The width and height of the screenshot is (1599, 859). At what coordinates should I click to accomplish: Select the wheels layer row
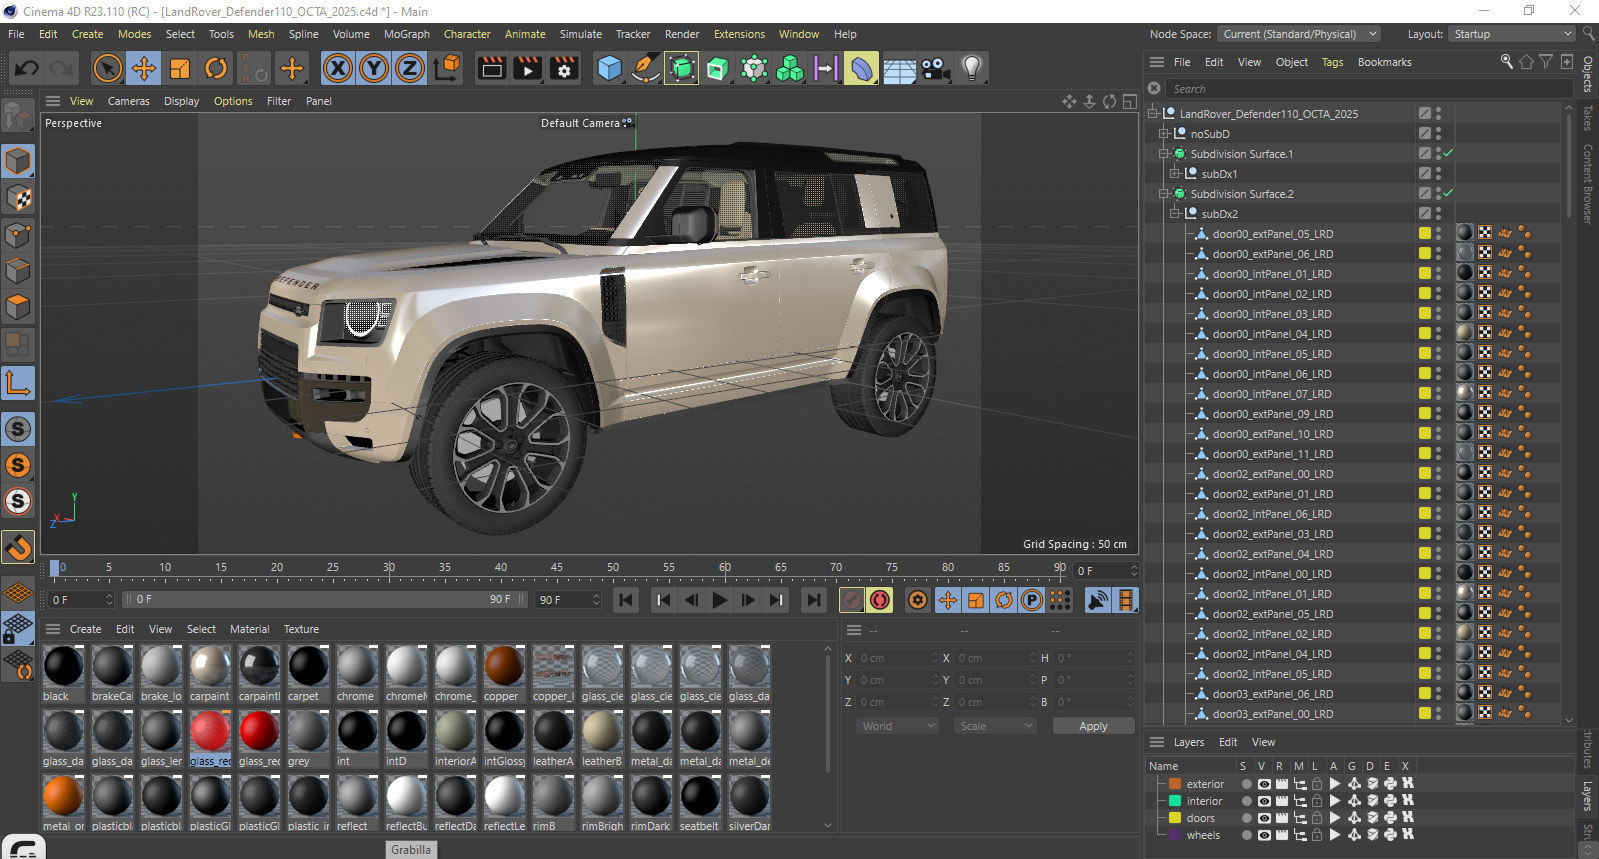[1202, 835]
